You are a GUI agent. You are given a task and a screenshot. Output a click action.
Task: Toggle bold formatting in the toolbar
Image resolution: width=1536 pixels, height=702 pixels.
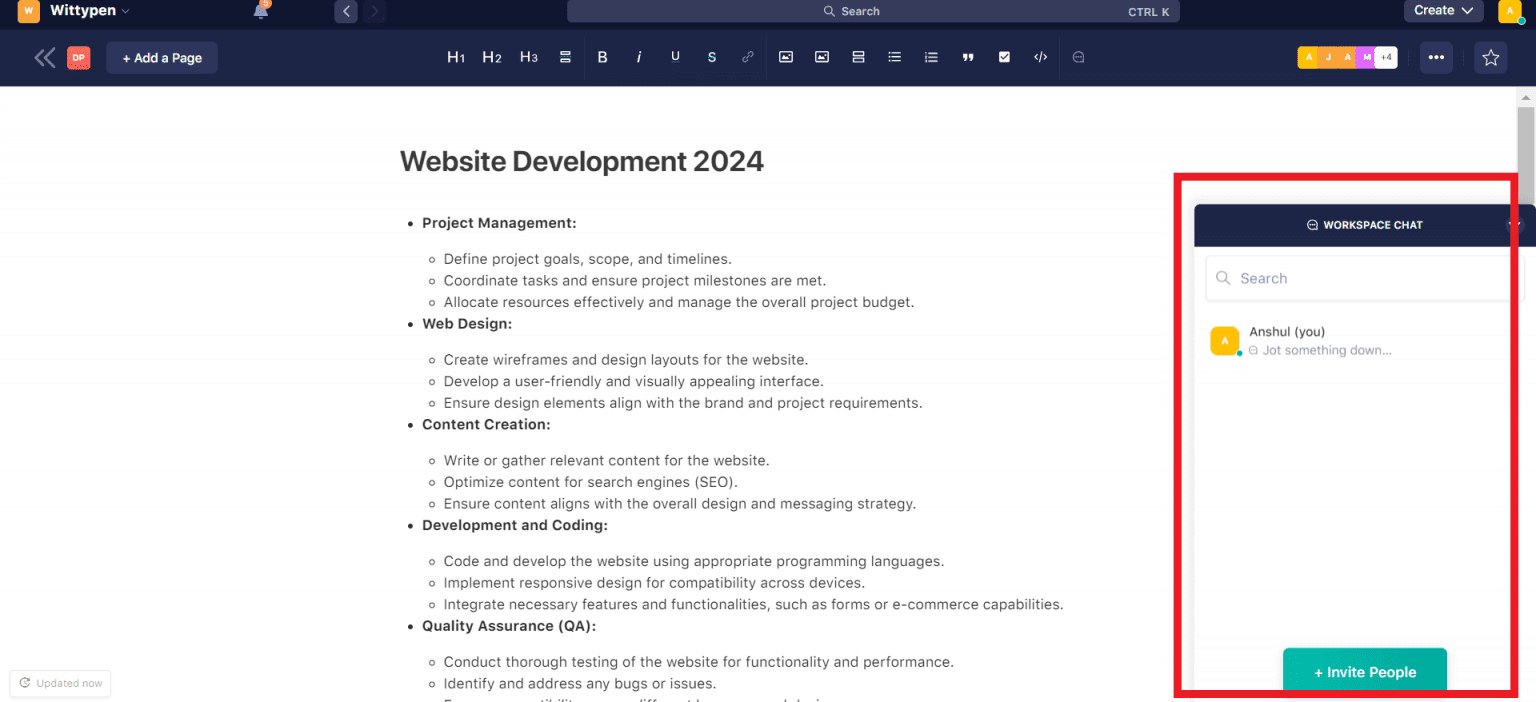(603, 57)
